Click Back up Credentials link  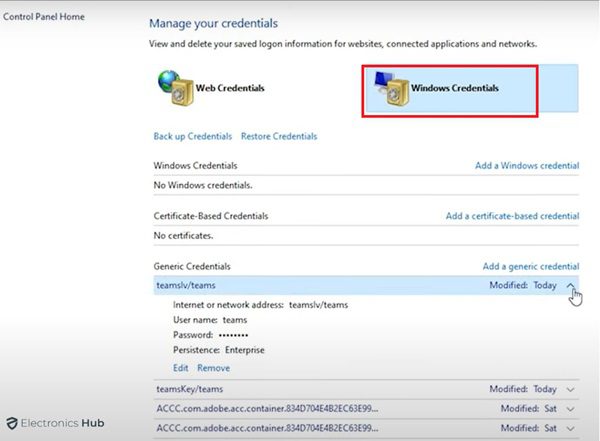click(x=192, y=136)
